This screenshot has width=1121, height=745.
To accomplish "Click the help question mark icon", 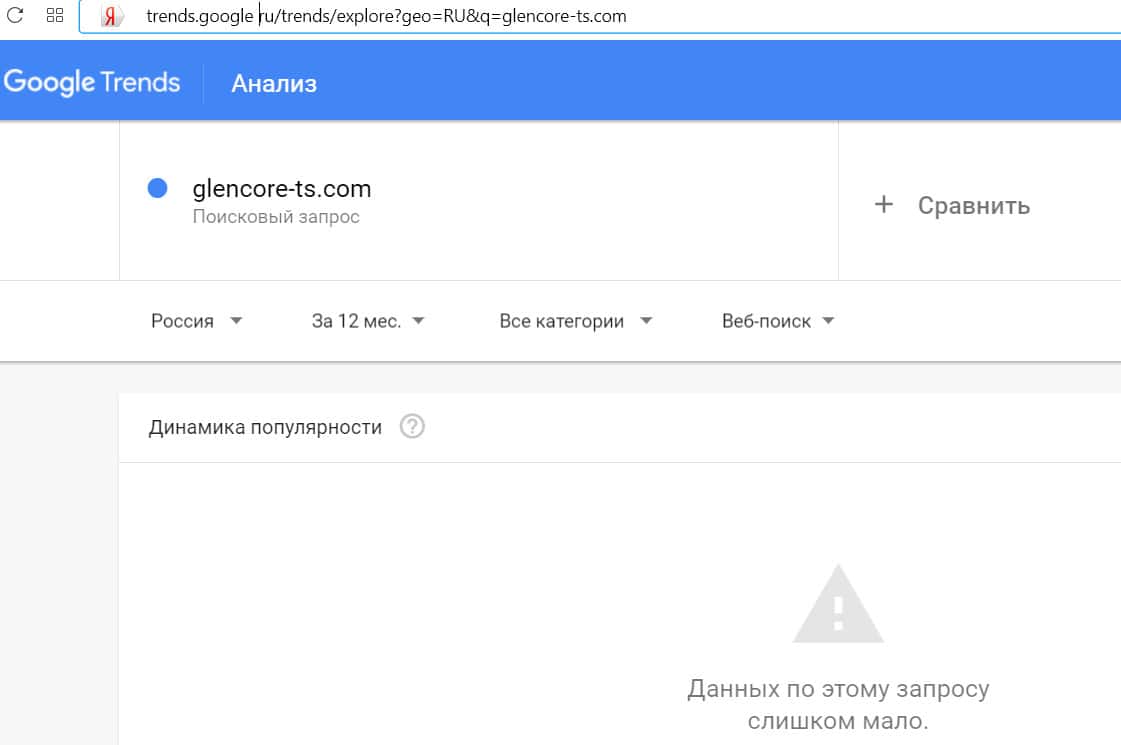I will [x=412, y=427].
